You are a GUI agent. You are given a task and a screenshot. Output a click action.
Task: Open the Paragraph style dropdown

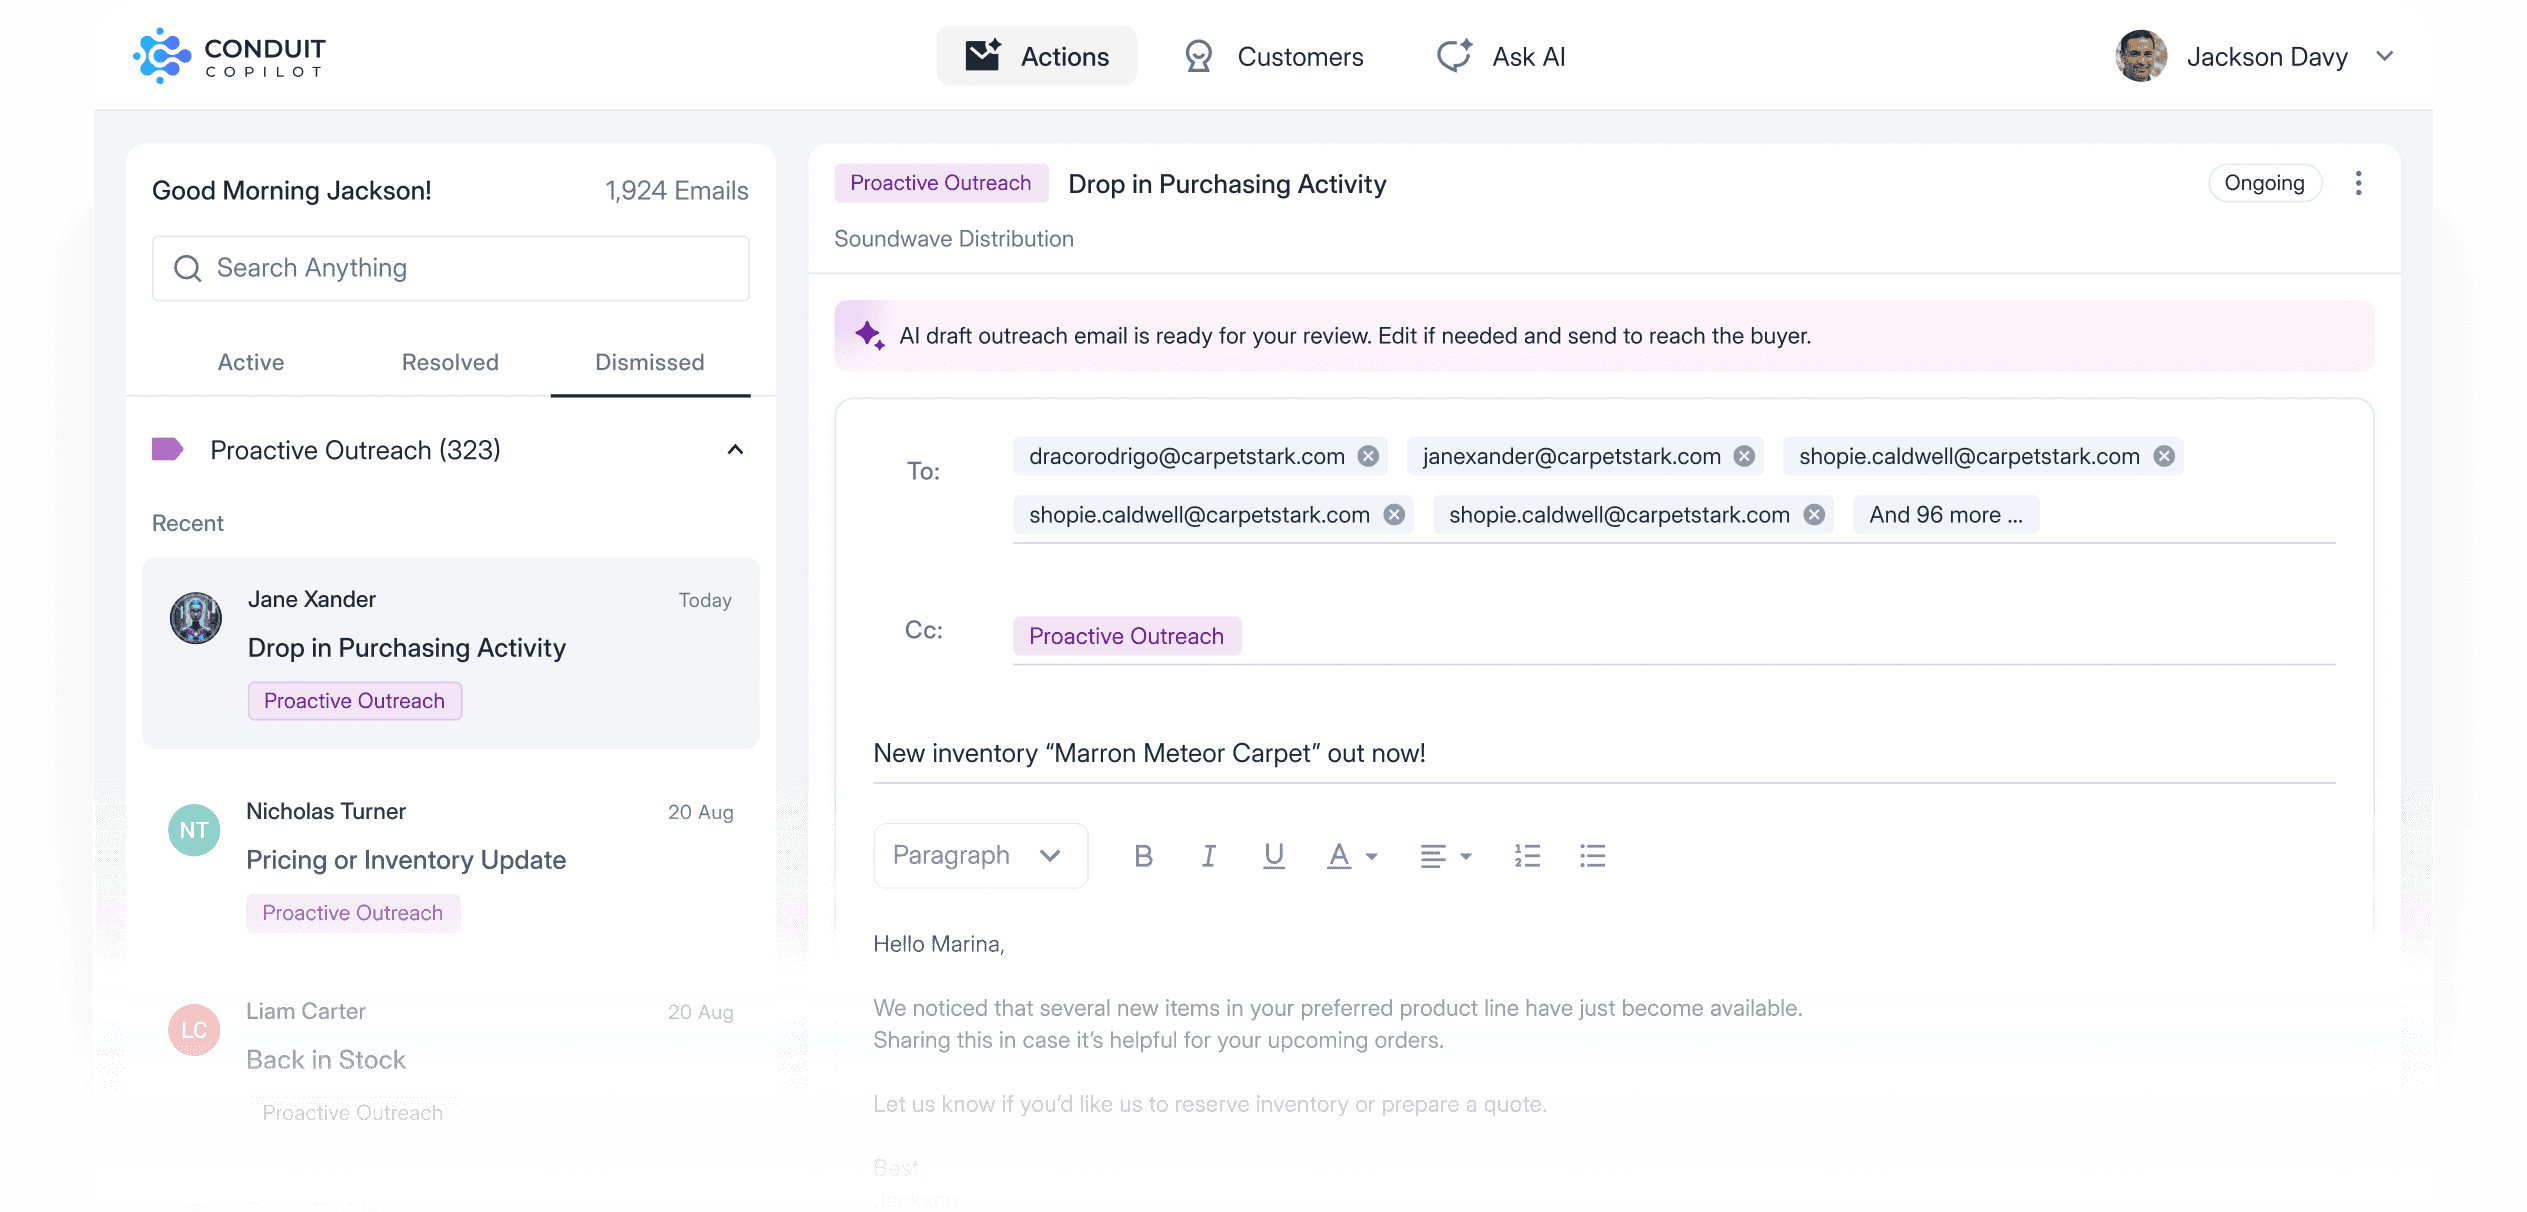coord(979,856)
